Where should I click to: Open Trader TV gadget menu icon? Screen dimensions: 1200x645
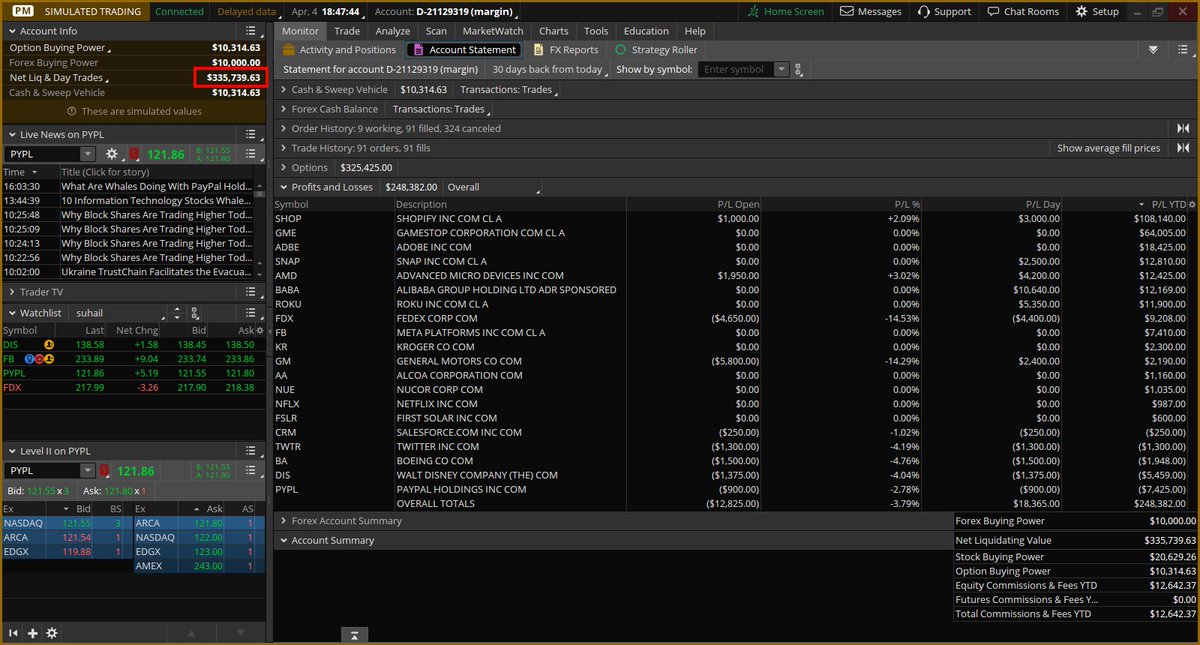252,292
